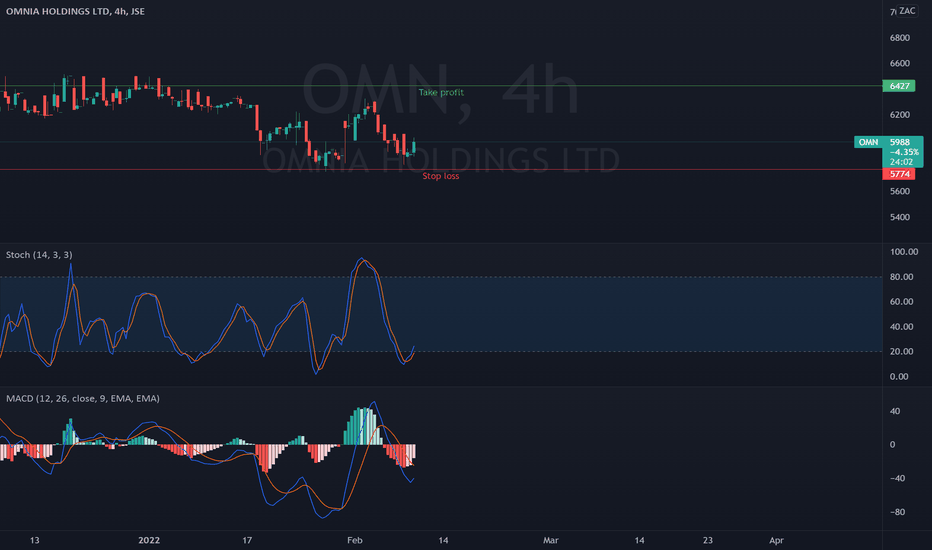The width and height of the screenshot is (932, 550).
Task: Click the 6427 take profit price tag
Action: click(899, 86)
